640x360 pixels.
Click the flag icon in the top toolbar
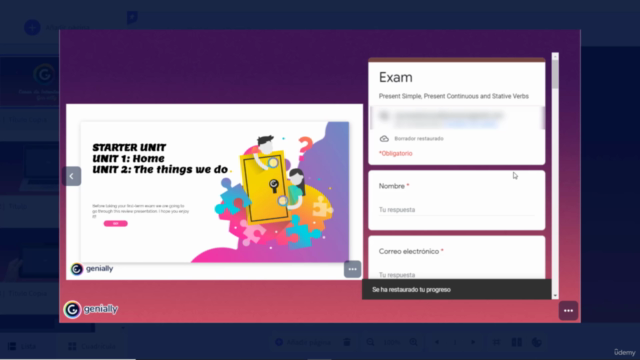(132, 18)
